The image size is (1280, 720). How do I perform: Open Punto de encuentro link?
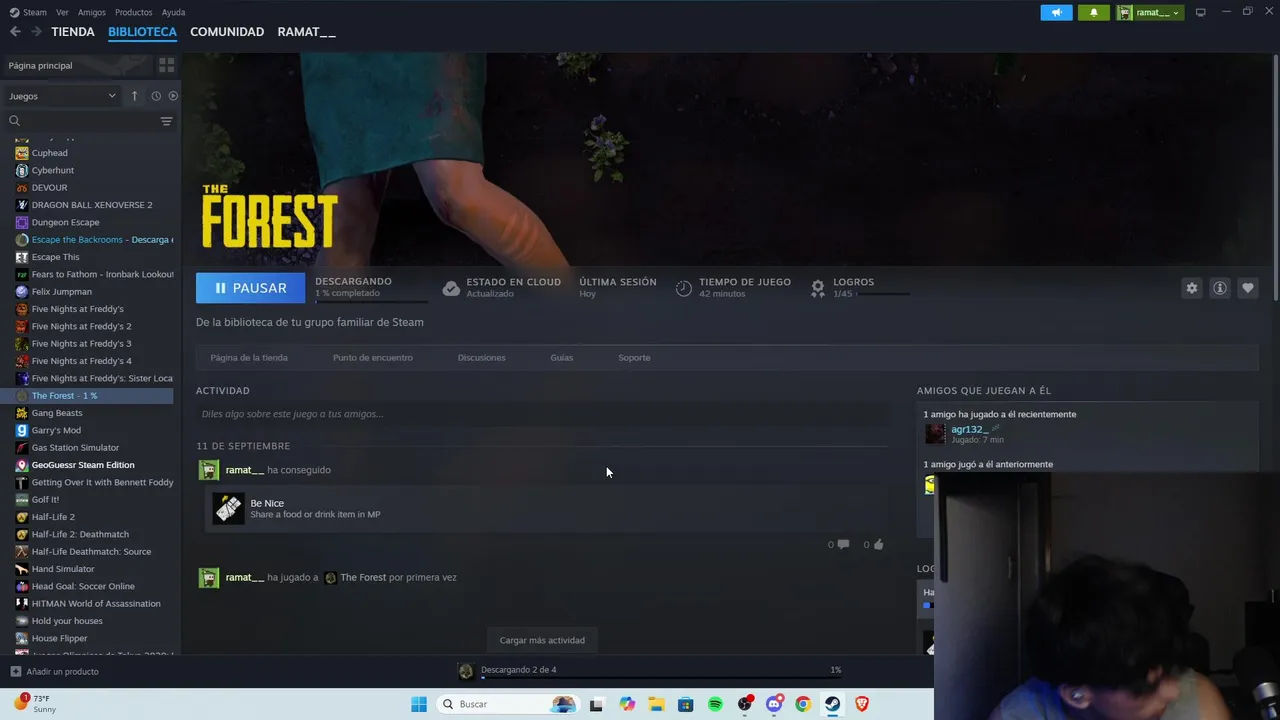(372, 357)
